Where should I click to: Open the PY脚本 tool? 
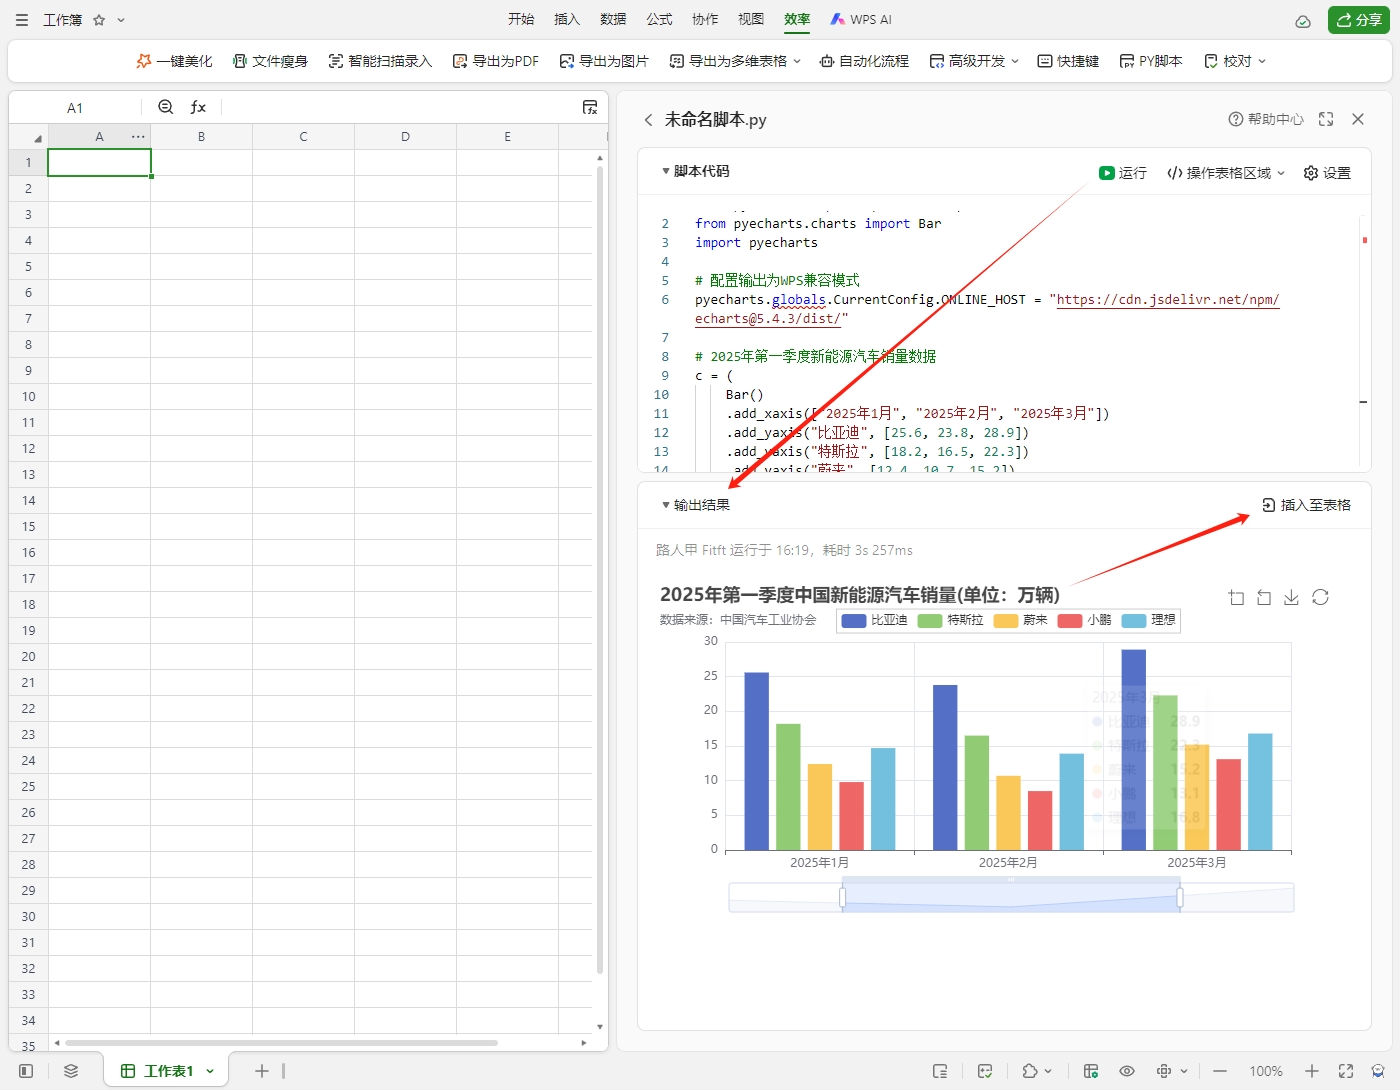coord(1151,61)
